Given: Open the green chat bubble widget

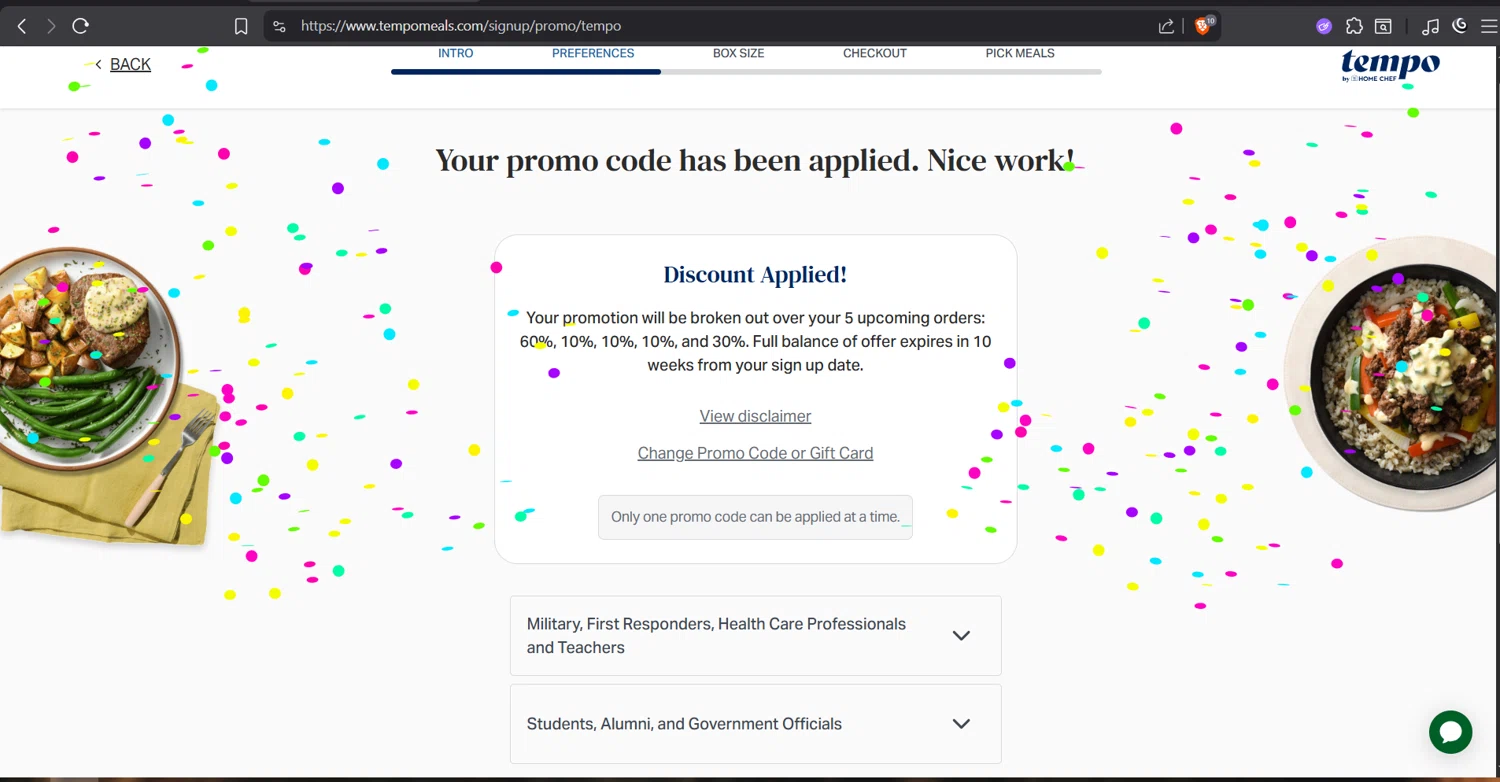Looking at the screenshot, I should [x=1450, y=732].
